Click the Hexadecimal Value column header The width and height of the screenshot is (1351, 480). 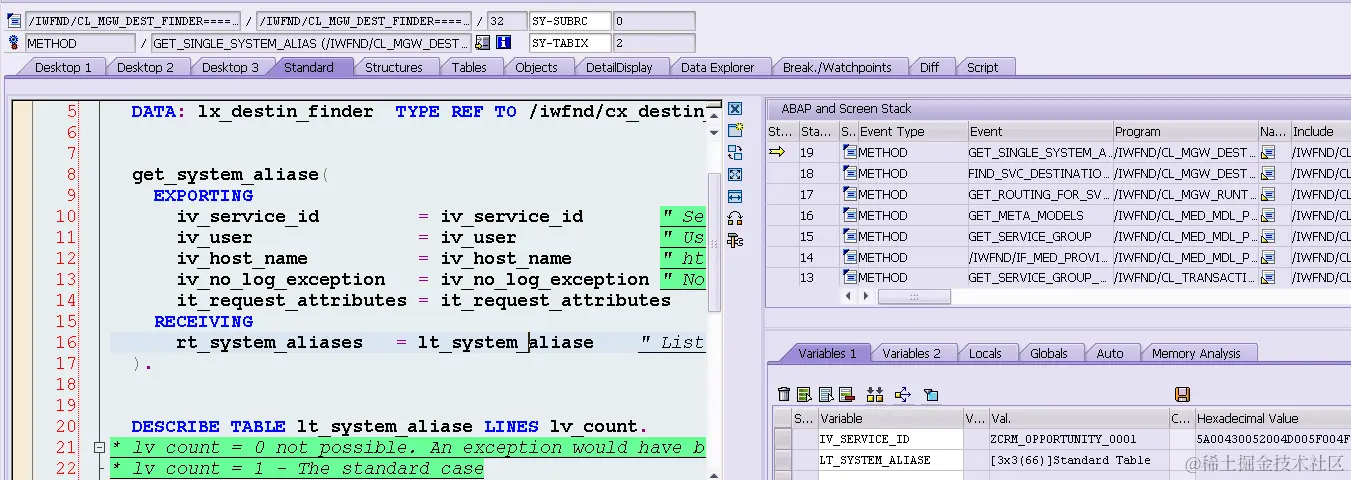coord(1272,418)
